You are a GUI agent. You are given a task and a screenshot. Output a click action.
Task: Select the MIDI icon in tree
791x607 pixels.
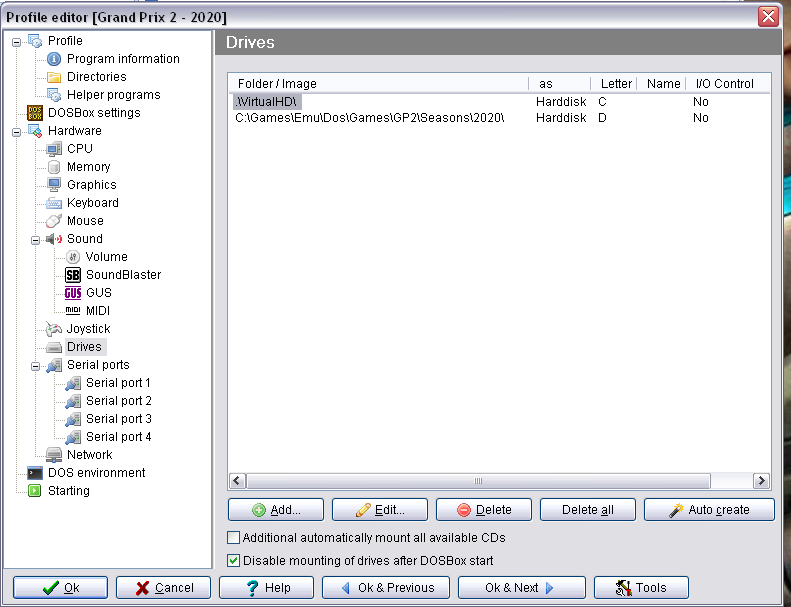(x=73, y=311)
